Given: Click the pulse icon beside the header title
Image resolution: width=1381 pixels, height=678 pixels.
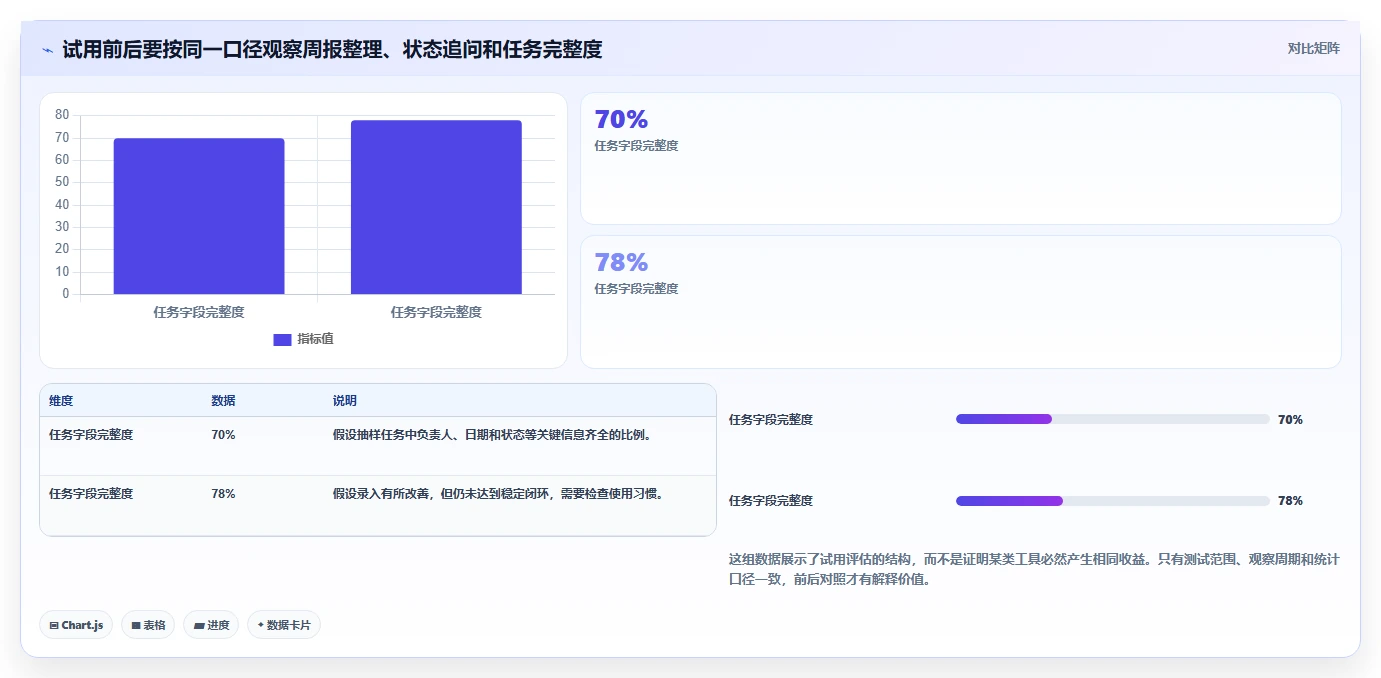Looking at the screenshot, I should pyautogui.click(x=48, y=49).
